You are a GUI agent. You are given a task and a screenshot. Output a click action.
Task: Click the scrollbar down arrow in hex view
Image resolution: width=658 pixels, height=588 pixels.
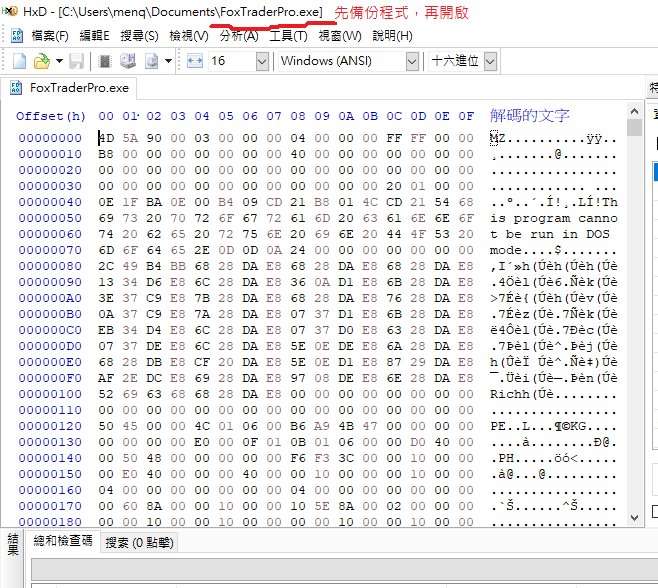click(634, 518)
